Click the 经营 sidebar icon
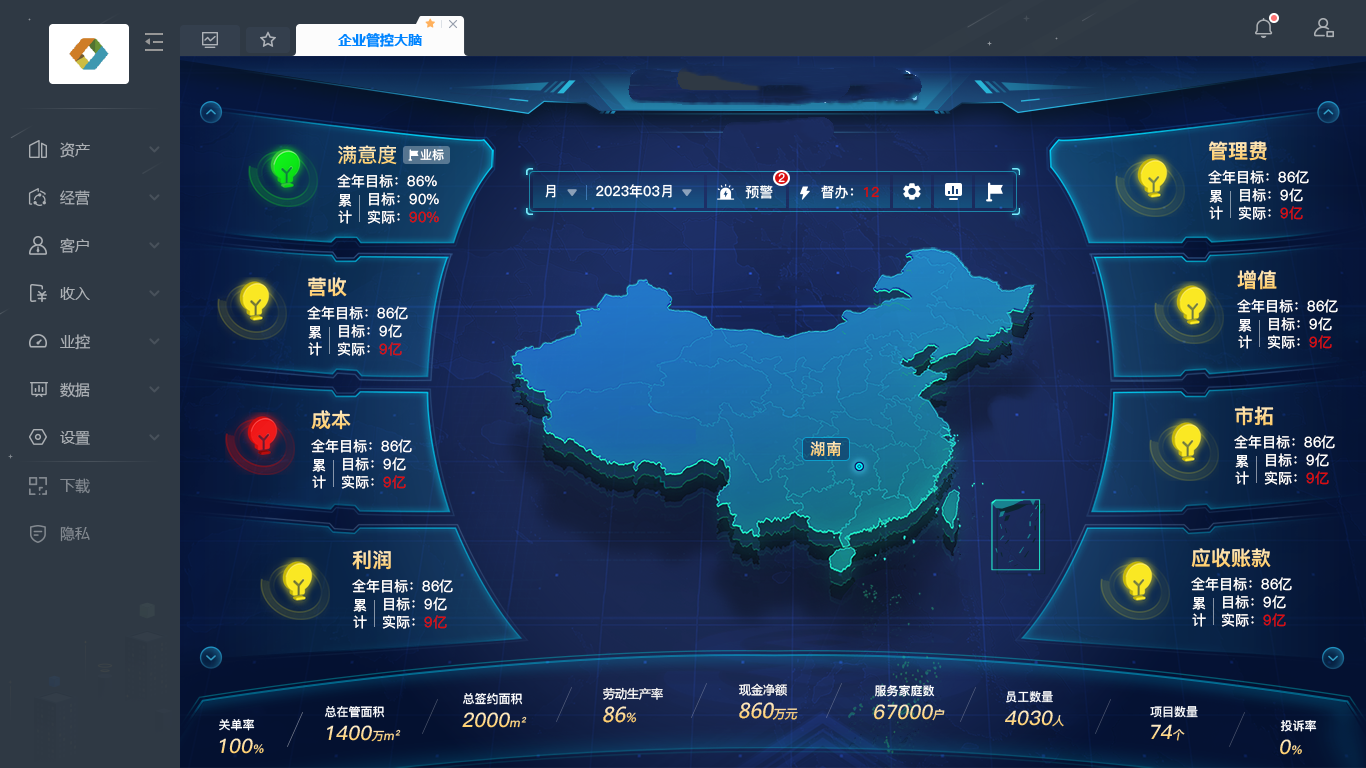Image resolution: width=1366 pixels, height=768 pixels. [38, 197]
